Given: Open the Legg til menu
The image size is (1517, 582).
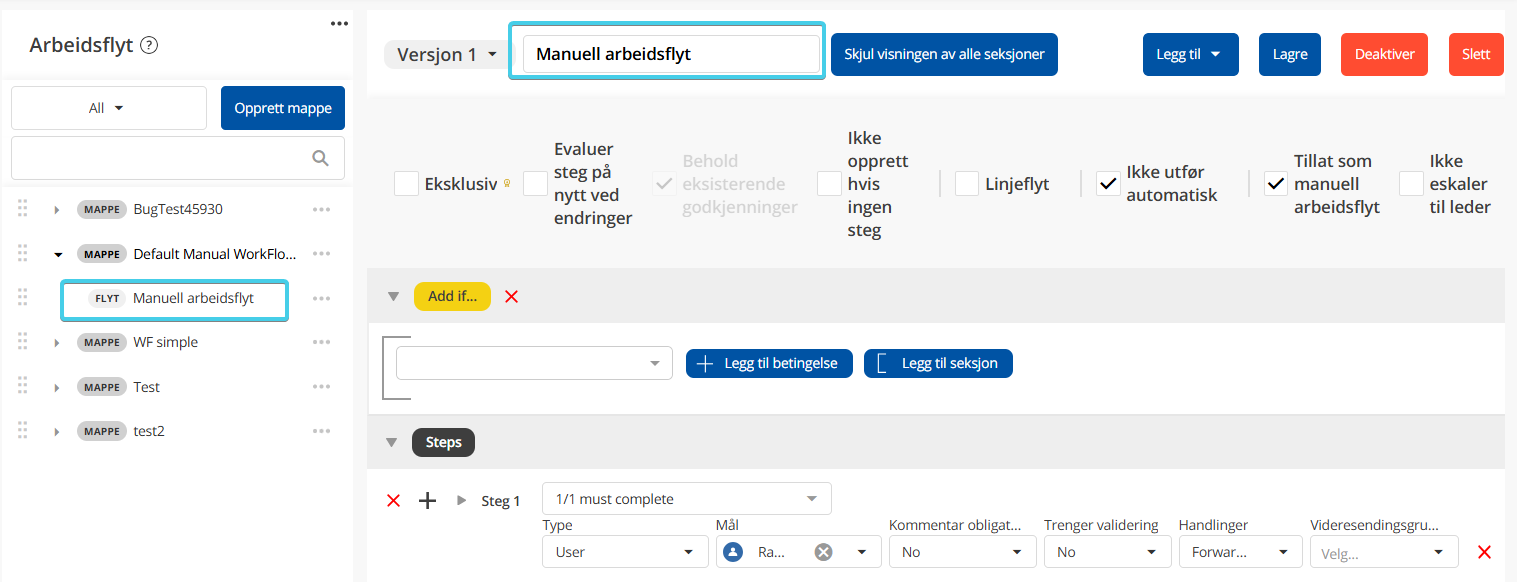Looking at the screenshot, I should point(1190,55).
